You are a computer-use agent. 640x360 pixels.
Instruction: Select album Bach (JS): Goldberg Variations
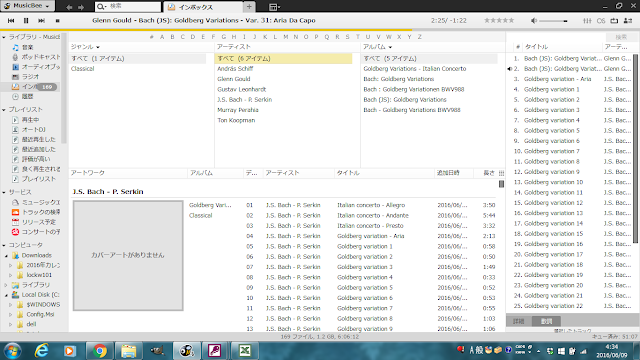pos(405,100)
